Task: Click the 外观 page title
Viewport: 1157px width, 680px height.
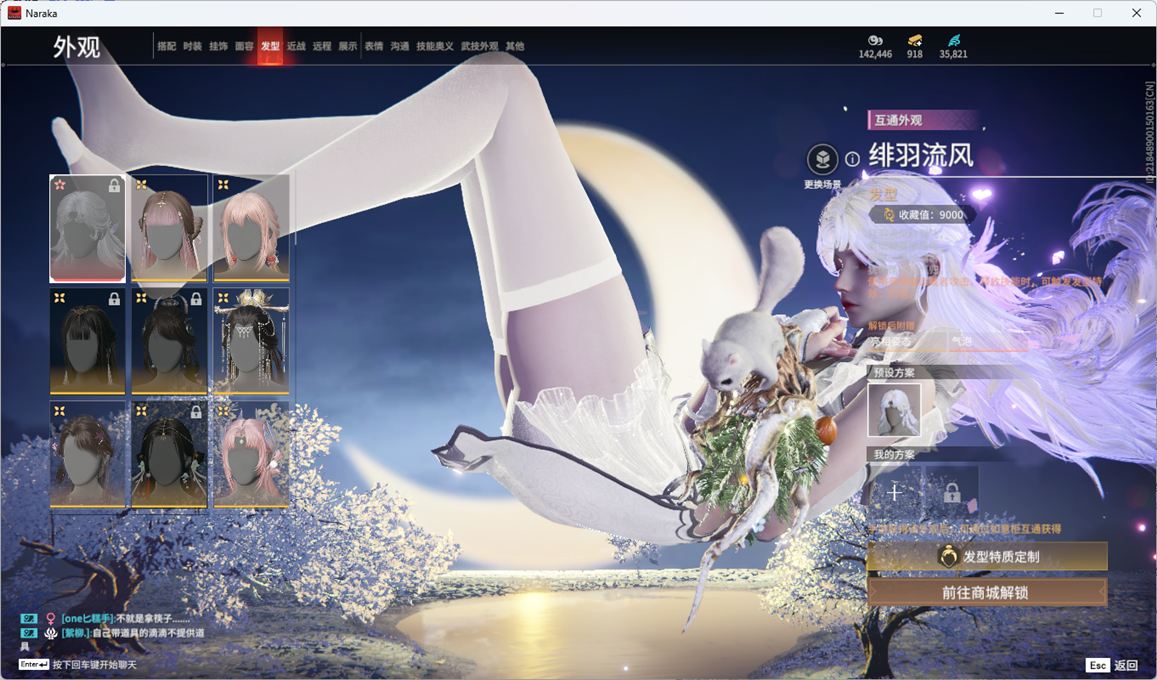Action: coord(77,47)
